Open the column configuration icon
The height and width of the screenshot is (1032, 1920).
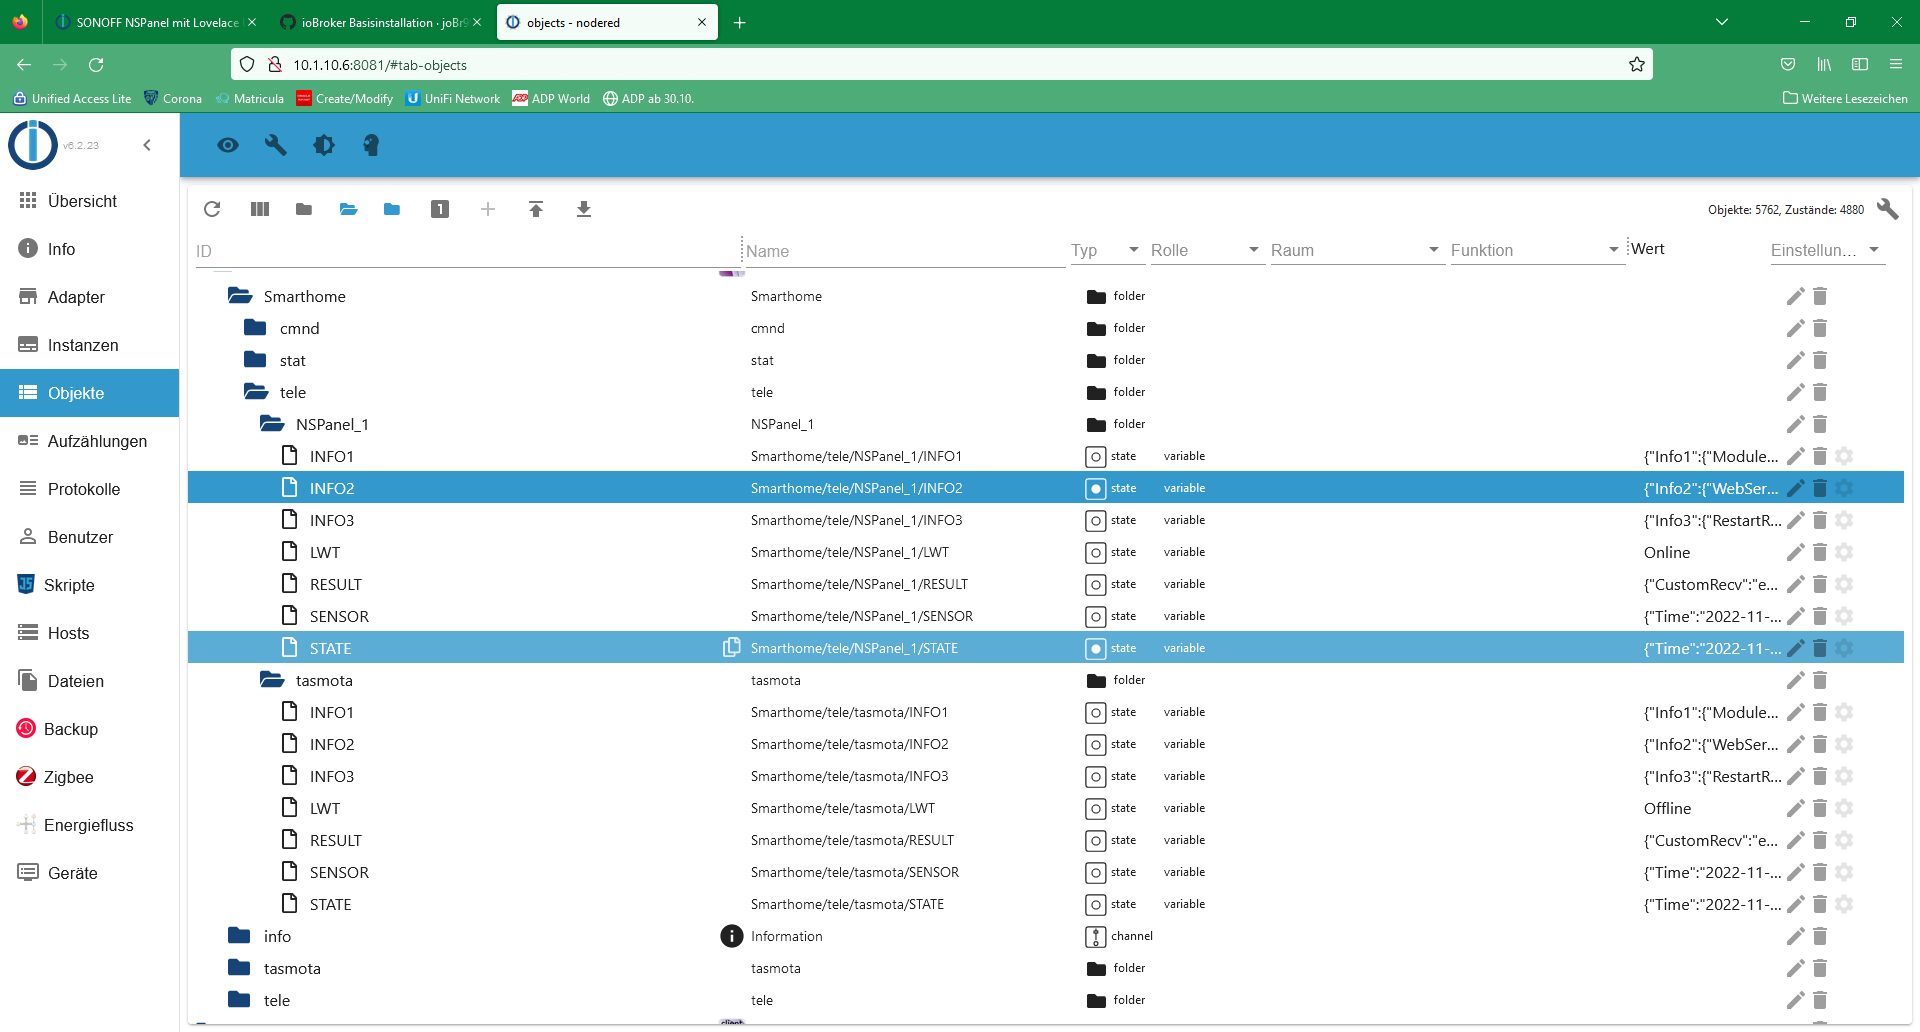coord(260,209)
